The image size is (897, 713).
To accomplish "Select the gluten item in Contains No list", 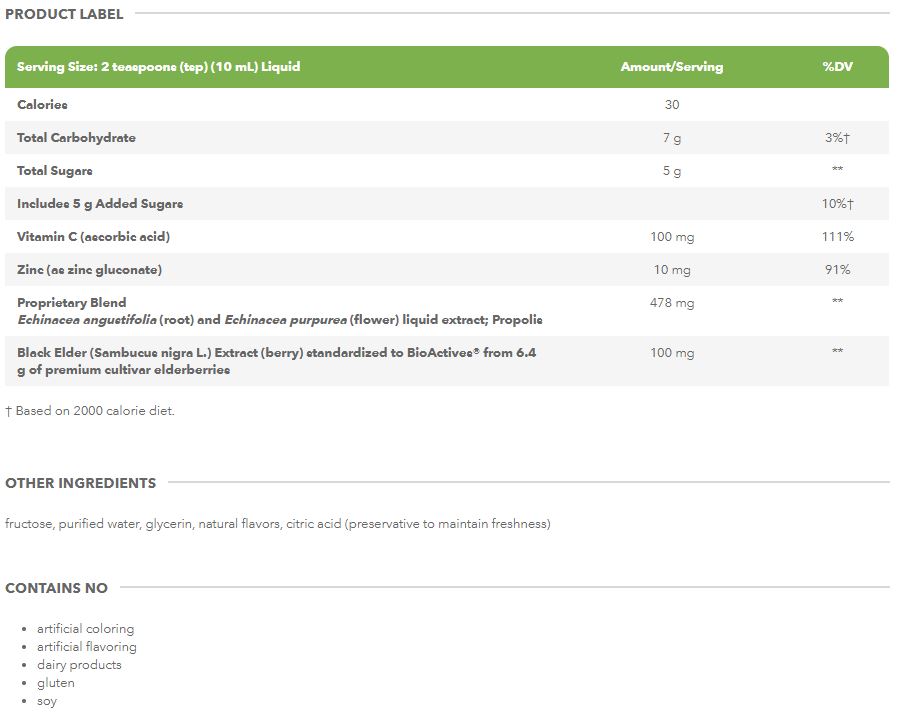I will point(56,683).
